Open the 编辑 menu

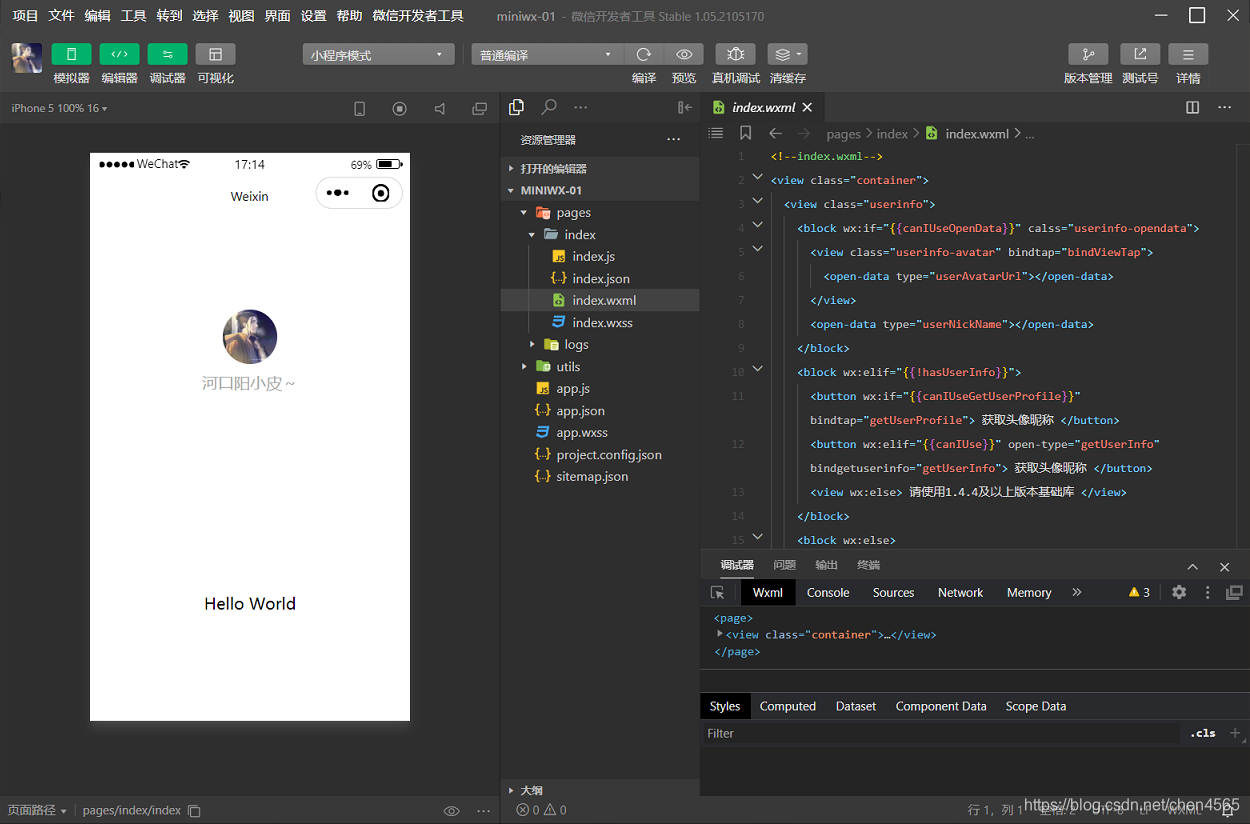tap(97, 16)
